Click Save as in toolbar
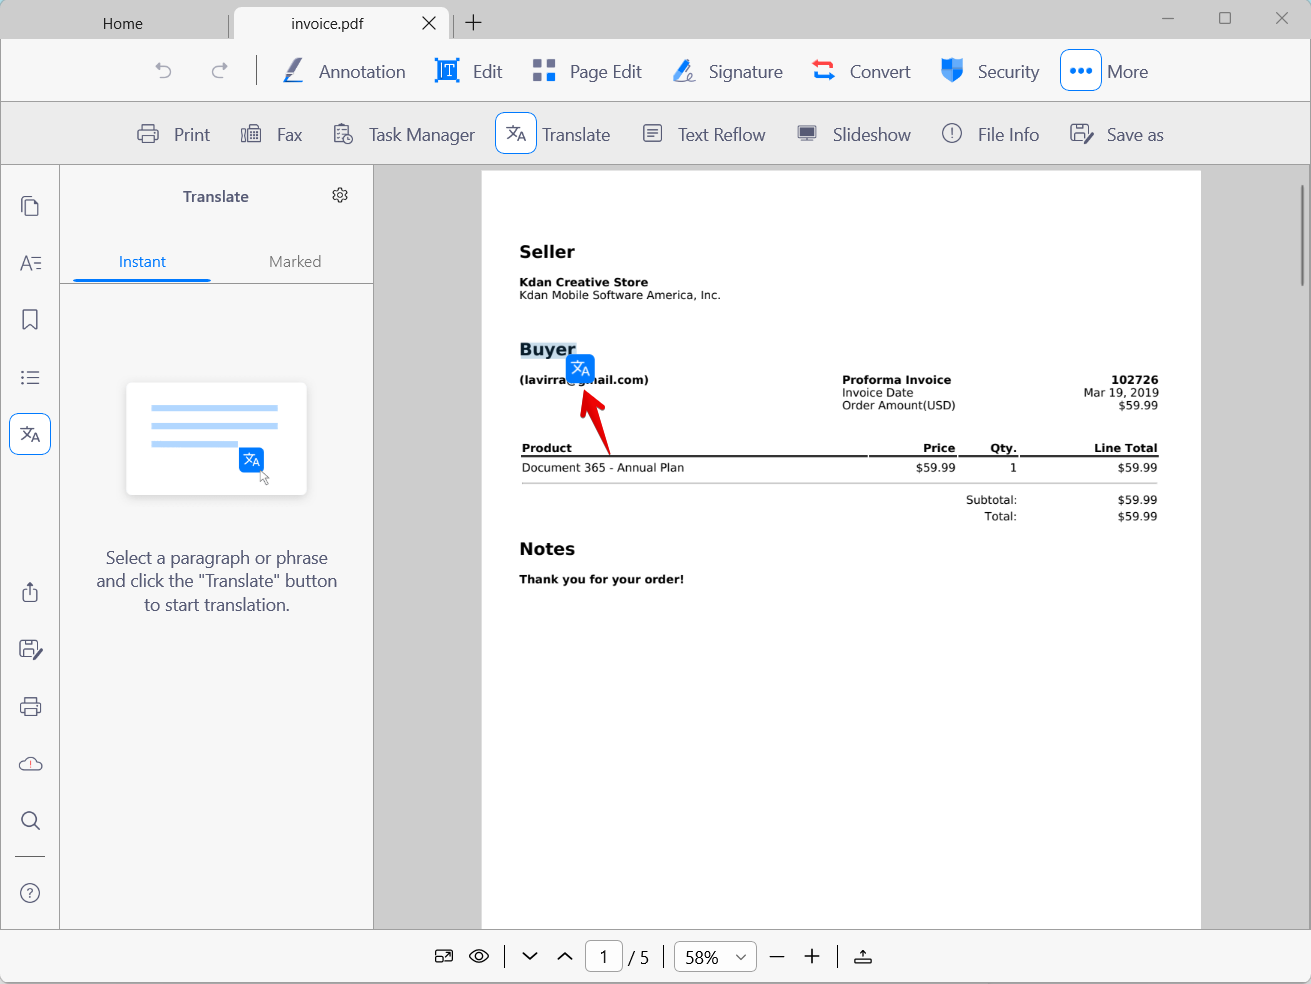Viewport: 1311px width, 984px height. tap(1117, 134)
